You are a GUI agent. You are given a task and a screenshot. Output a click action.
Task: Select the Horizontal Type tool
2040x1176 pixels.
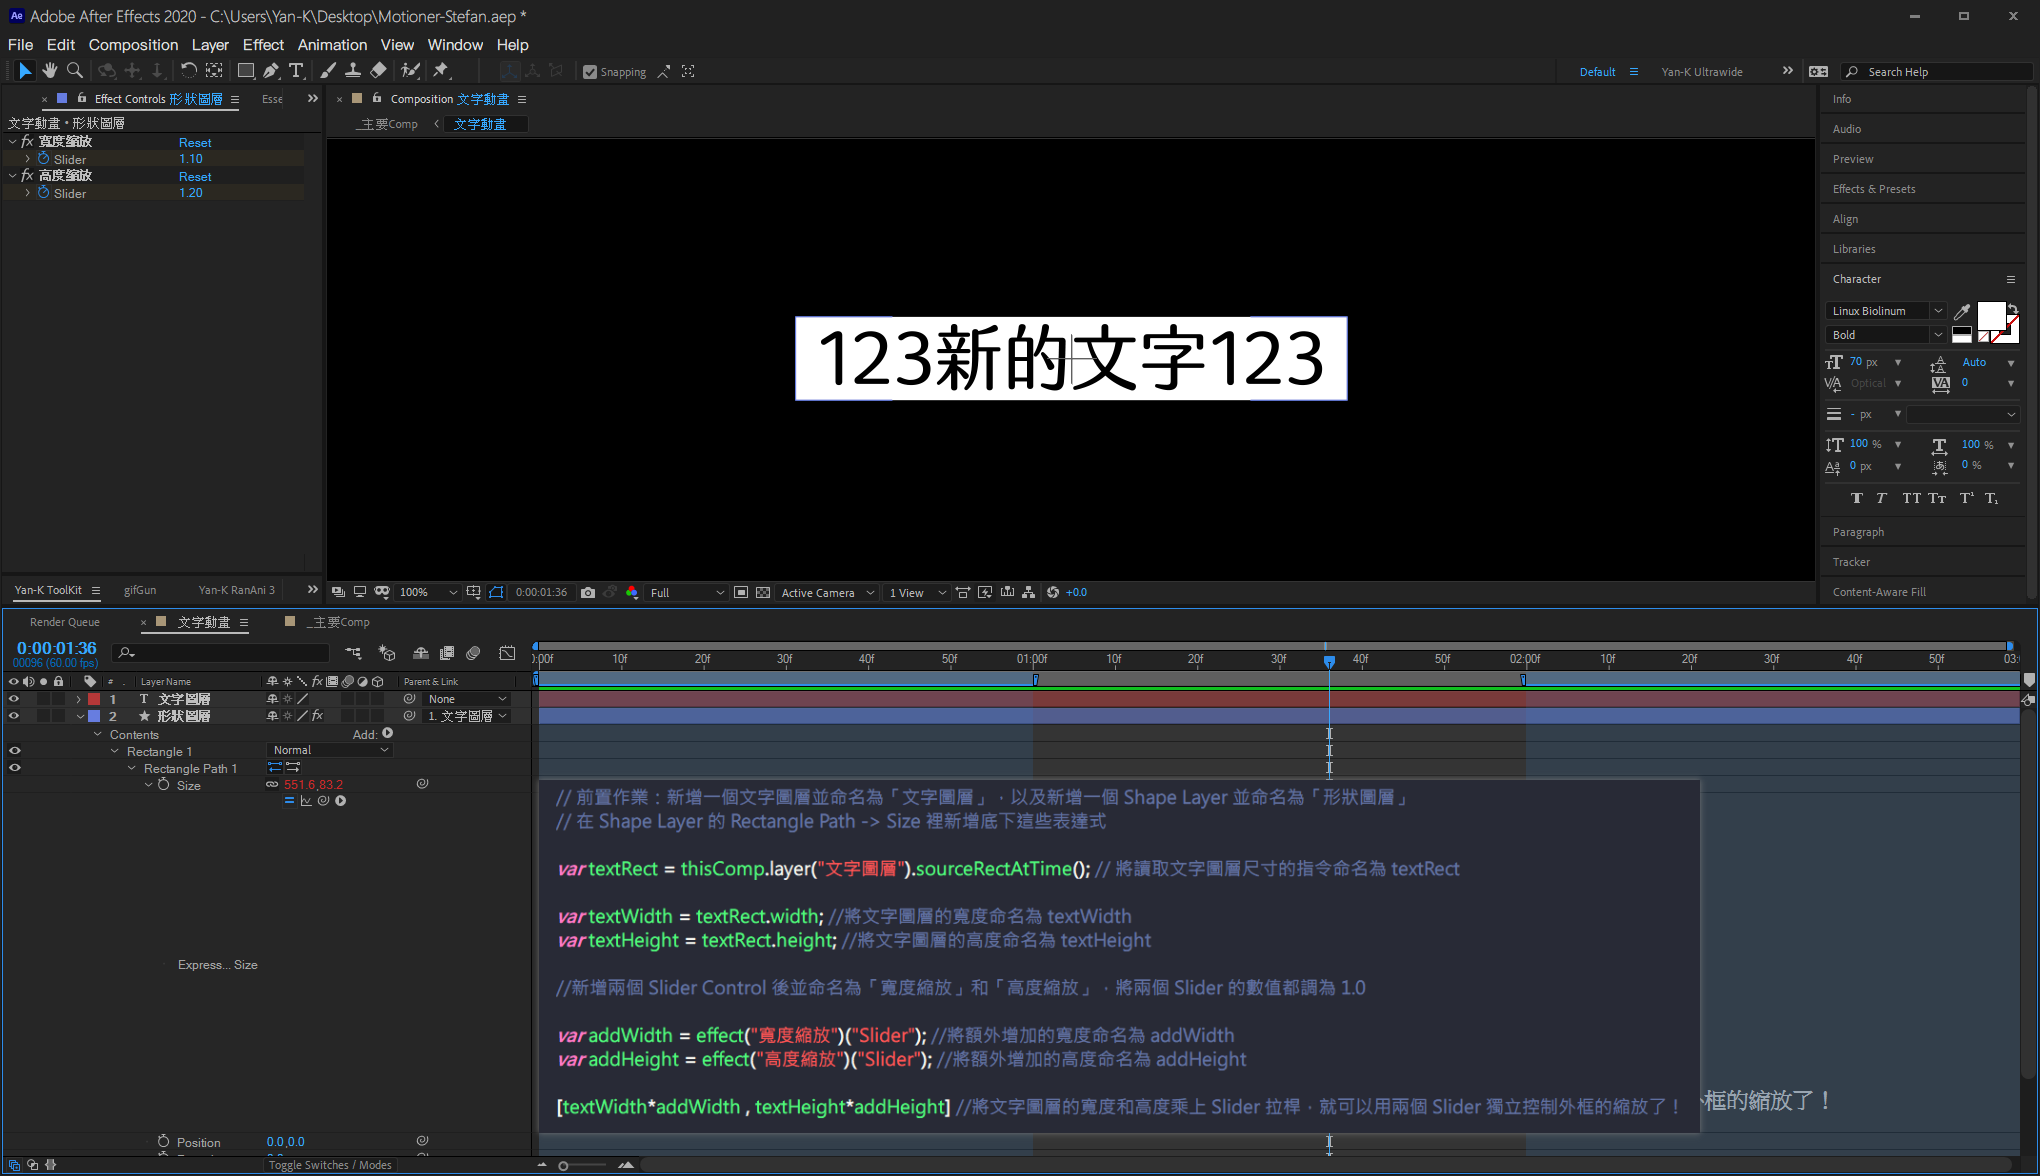coord(296,71)
